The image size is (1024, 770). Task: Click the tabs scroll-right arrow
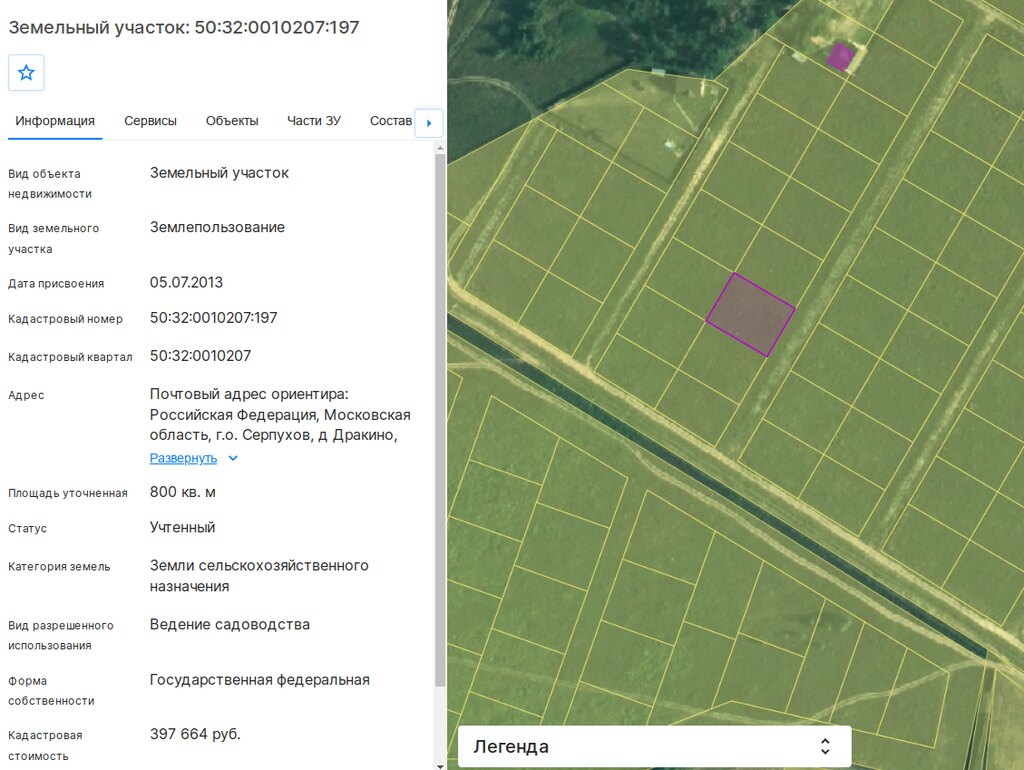tap(429, 123)
